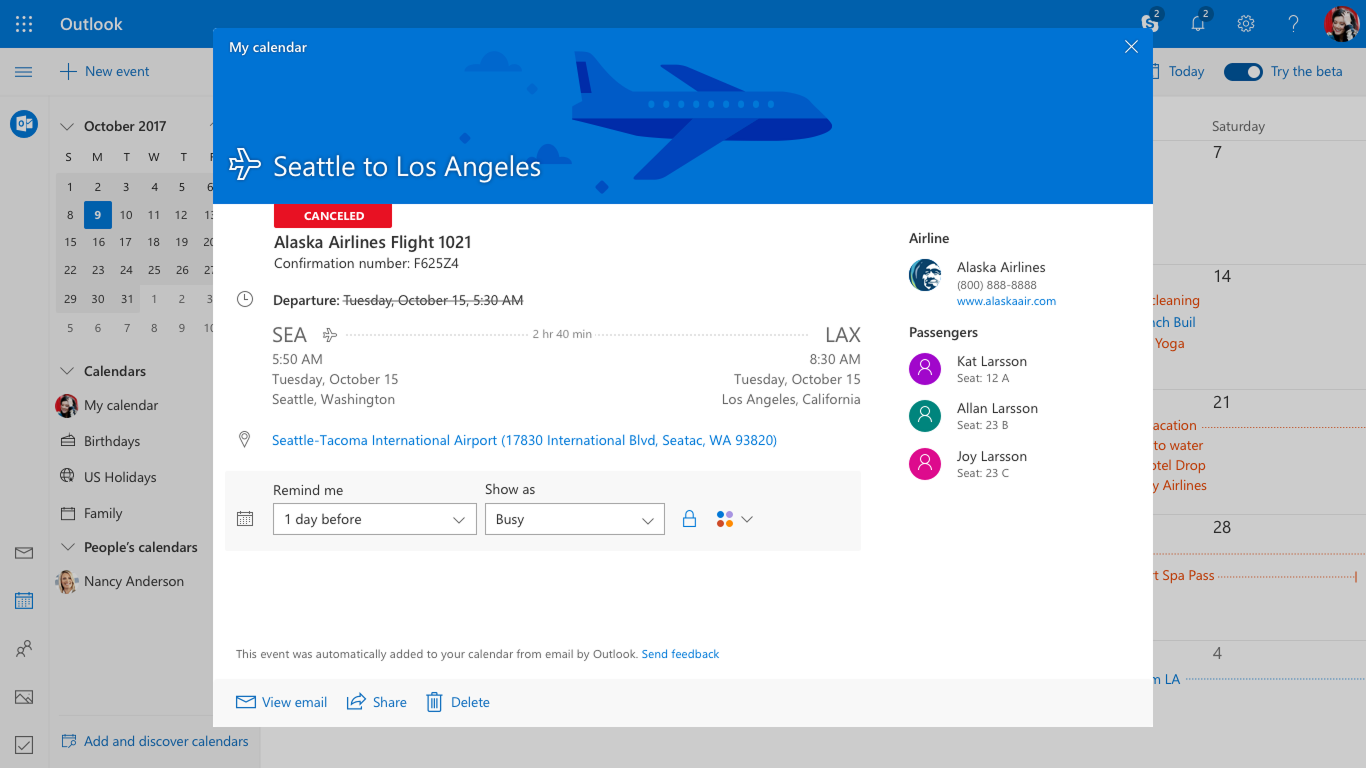The image size is (1366, 768).
Task: Open the People icon in left rail
Action: 24,649
